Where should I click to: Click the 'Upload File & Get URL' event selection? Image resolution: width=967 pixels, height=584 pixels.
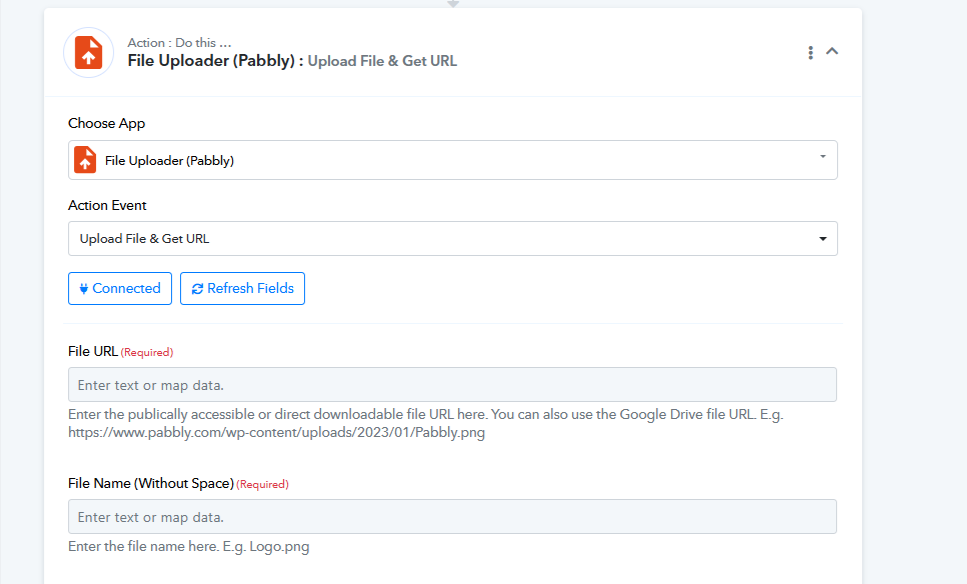click(145, 239)
